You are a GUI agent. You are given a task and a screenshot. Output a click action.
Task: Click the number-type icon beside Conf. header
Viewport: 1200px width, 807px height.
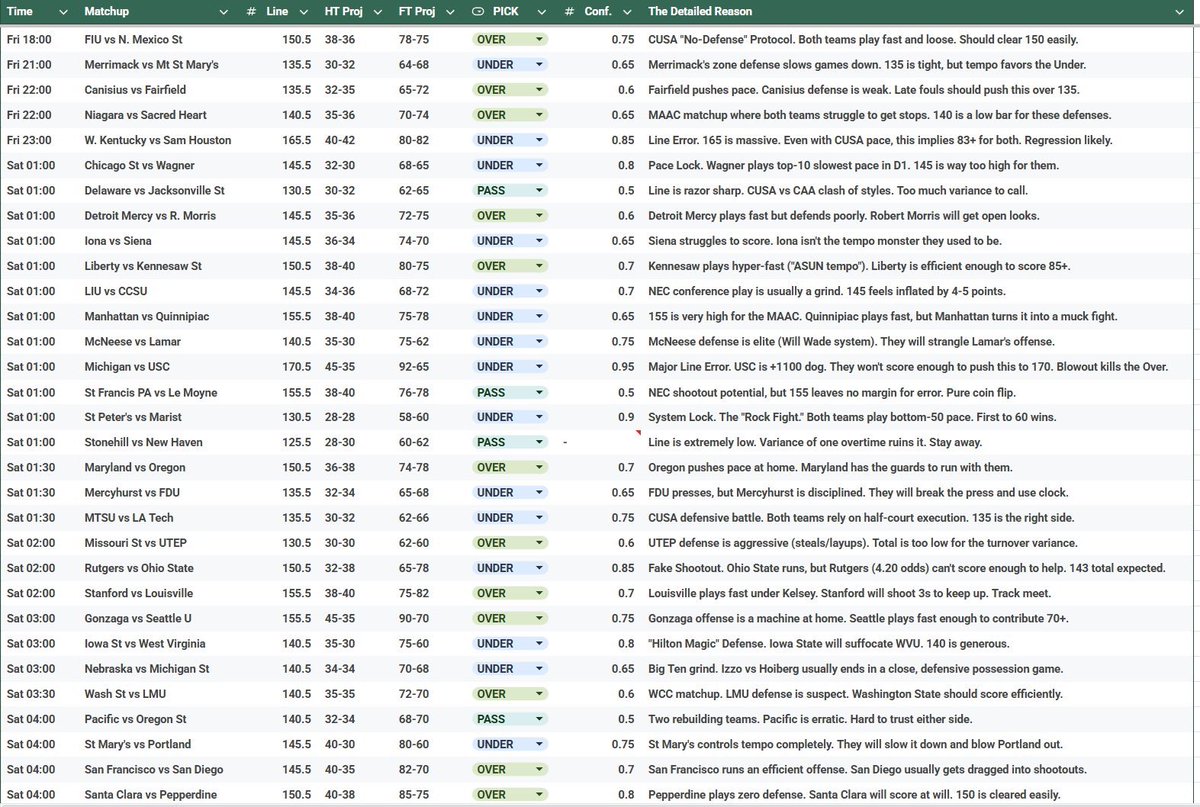(x=569, y=11)
